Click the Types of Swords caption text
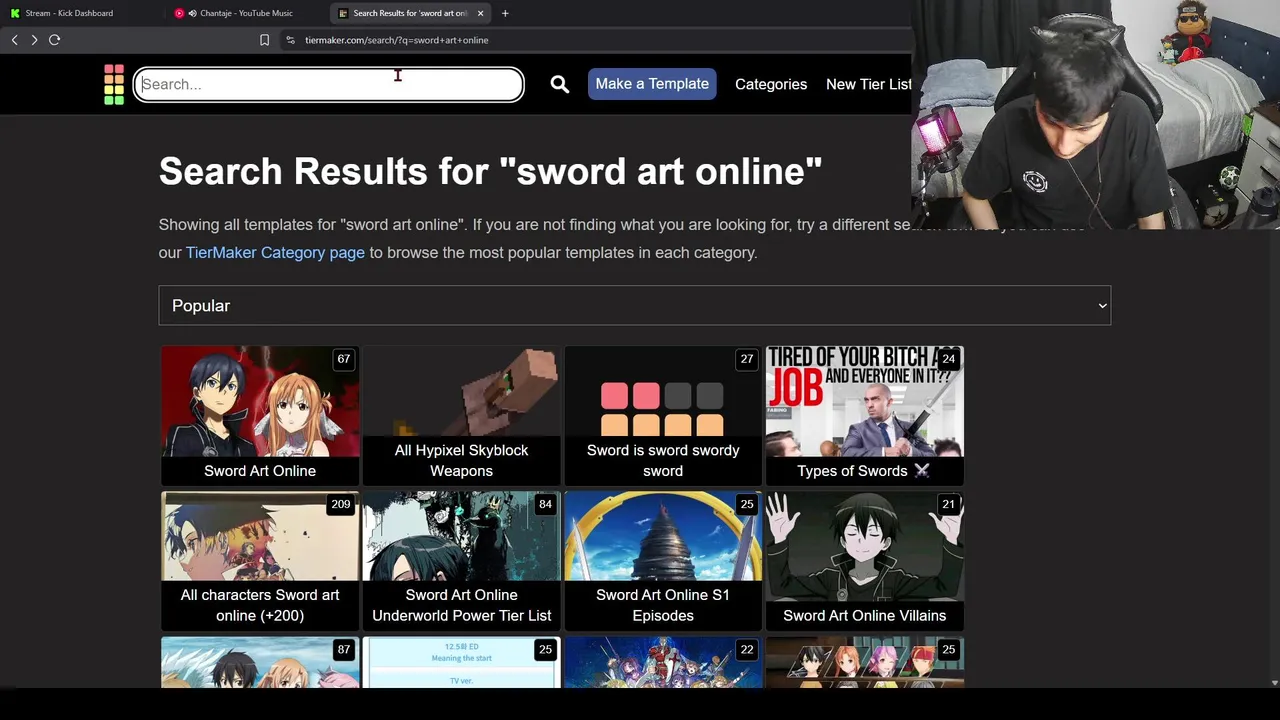 [863, 471]
